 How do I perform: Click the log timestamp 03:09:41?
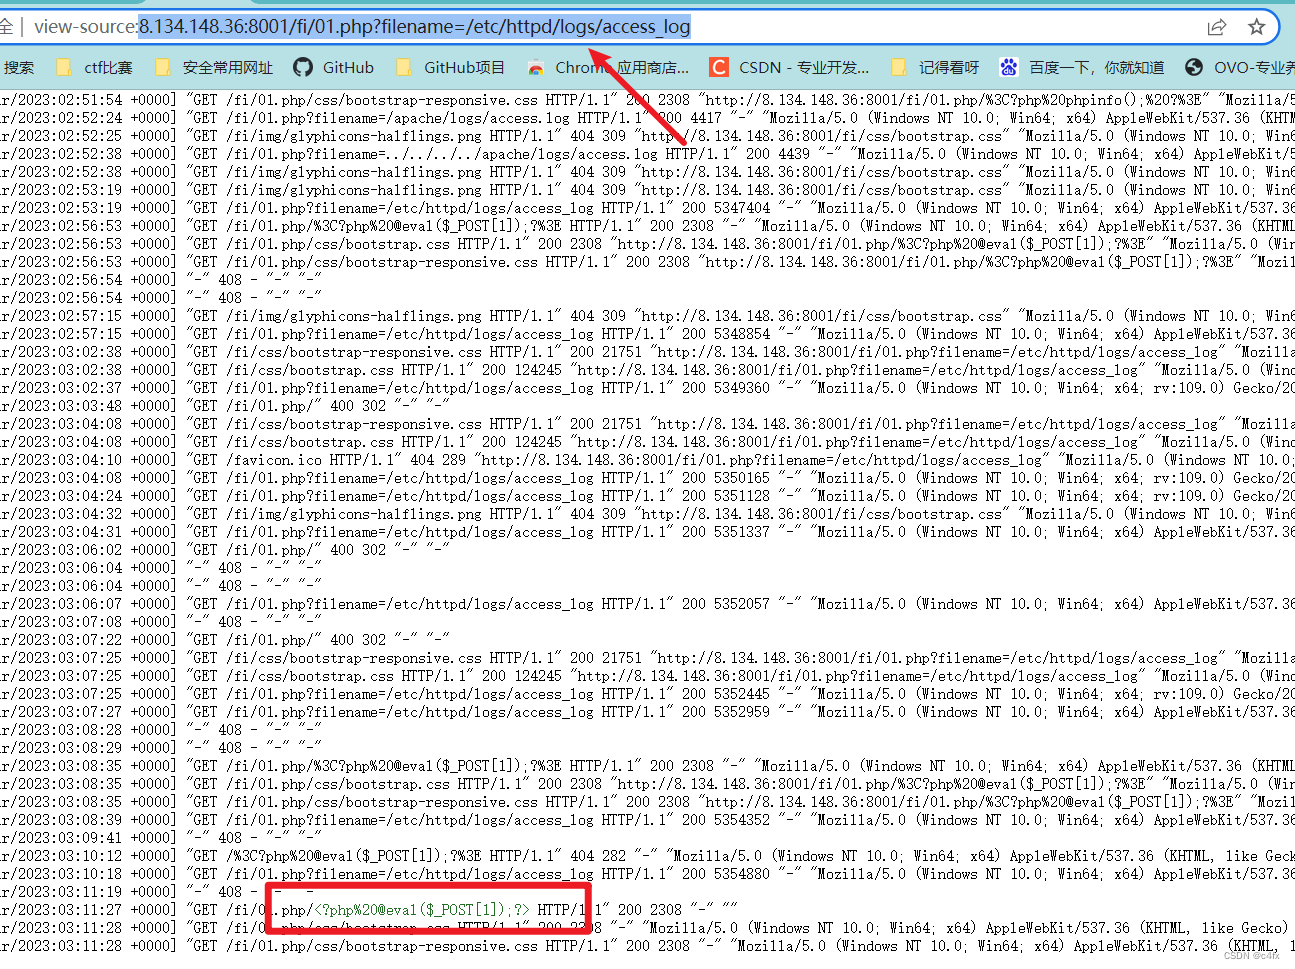click(90, 838)
